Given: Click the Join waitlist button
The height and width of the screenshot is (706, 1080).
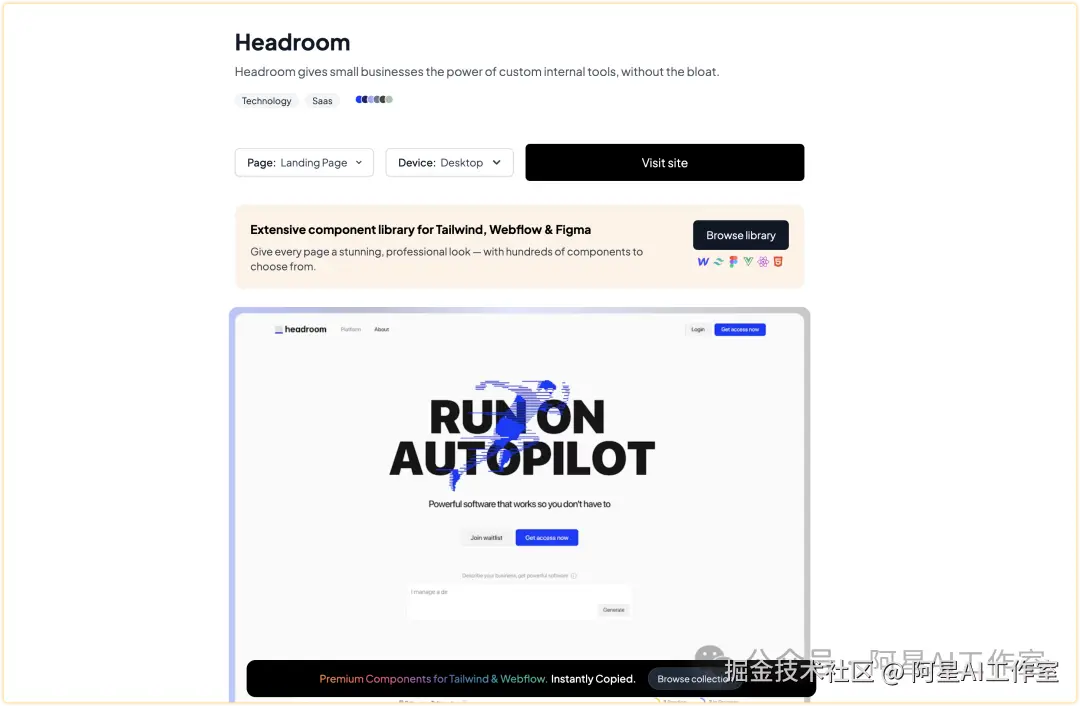Looking at the screenshot, I should (x=486, y=537).
